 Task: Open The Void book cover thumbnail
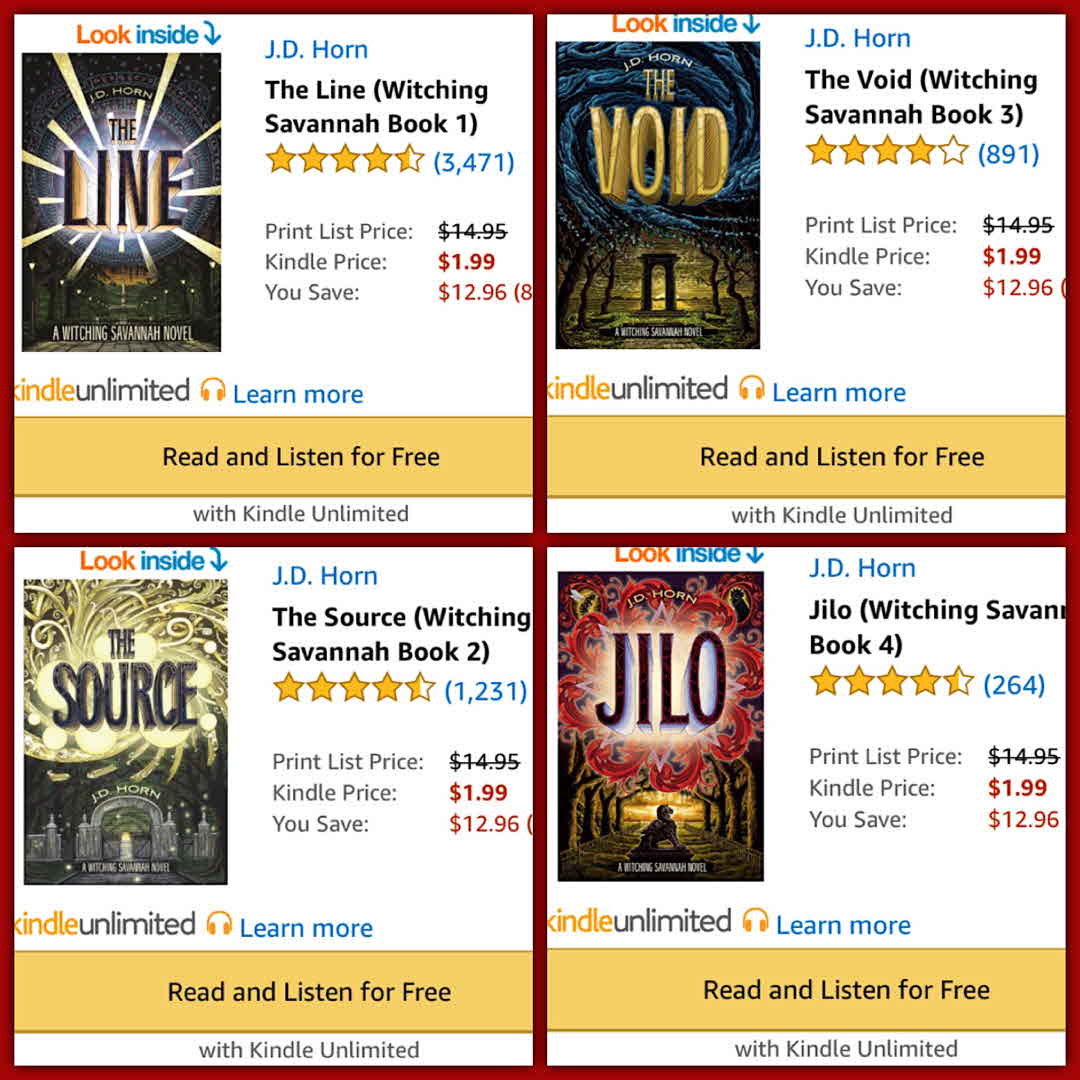click(x=658, y=195)
